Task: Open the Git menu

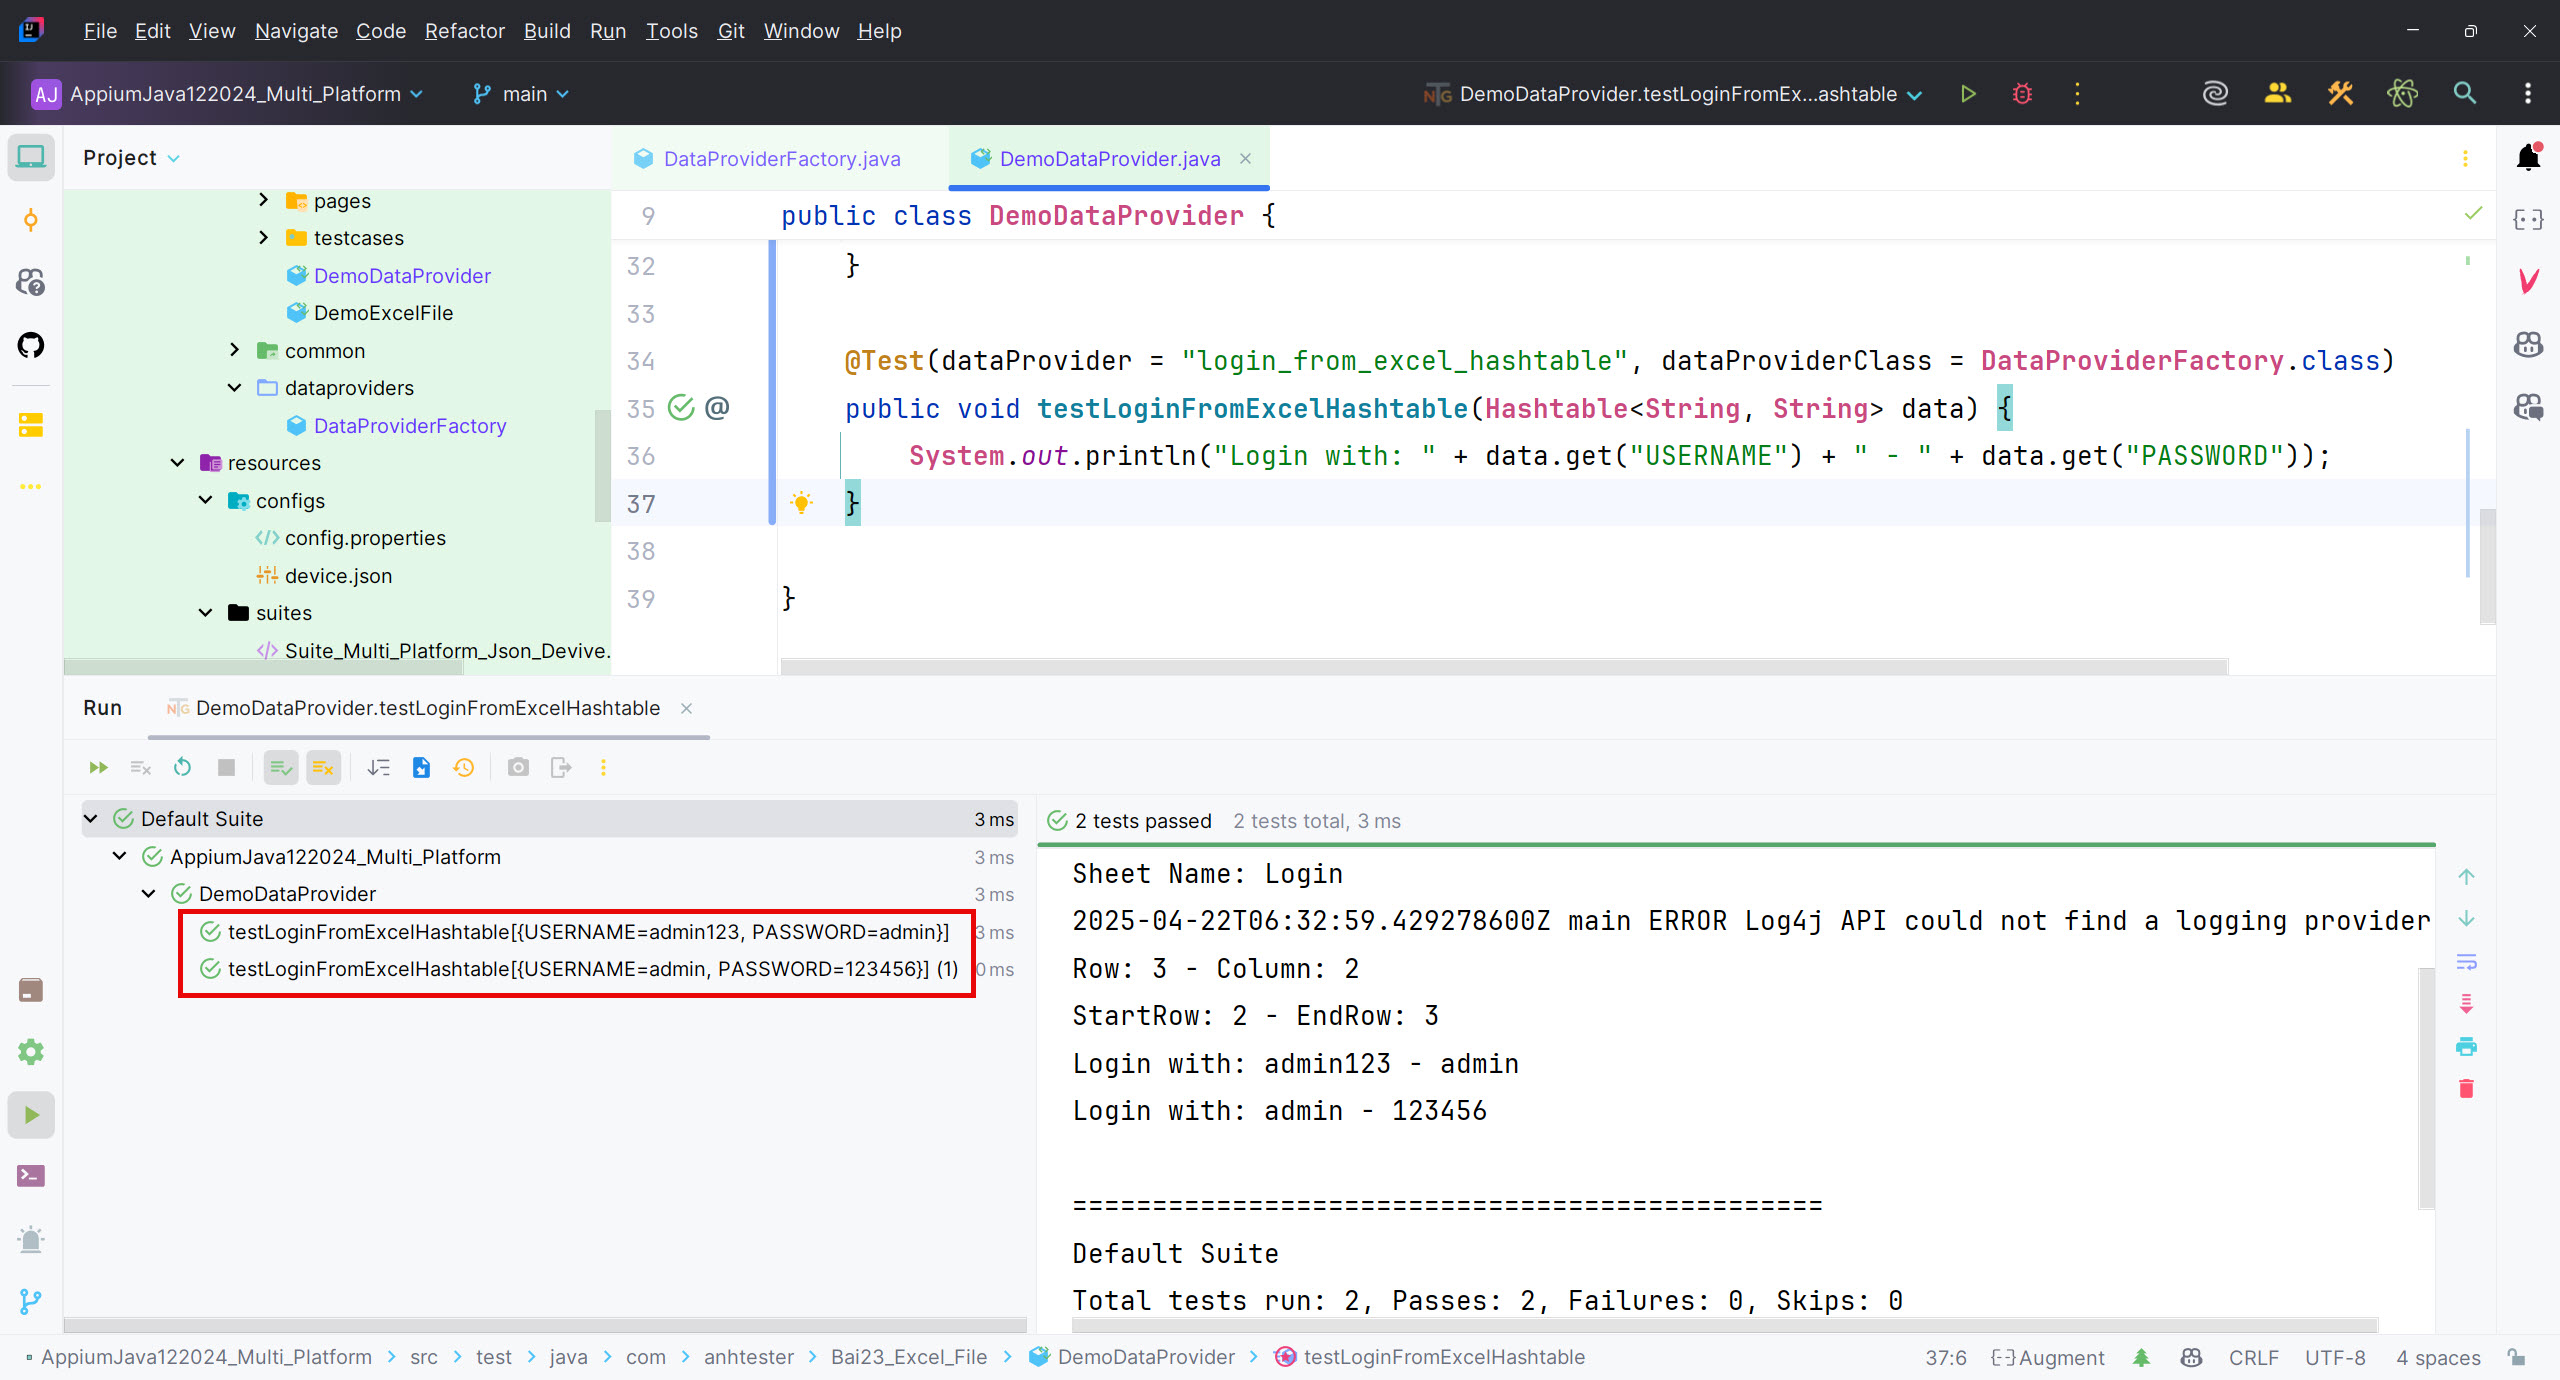Action: 731,31
